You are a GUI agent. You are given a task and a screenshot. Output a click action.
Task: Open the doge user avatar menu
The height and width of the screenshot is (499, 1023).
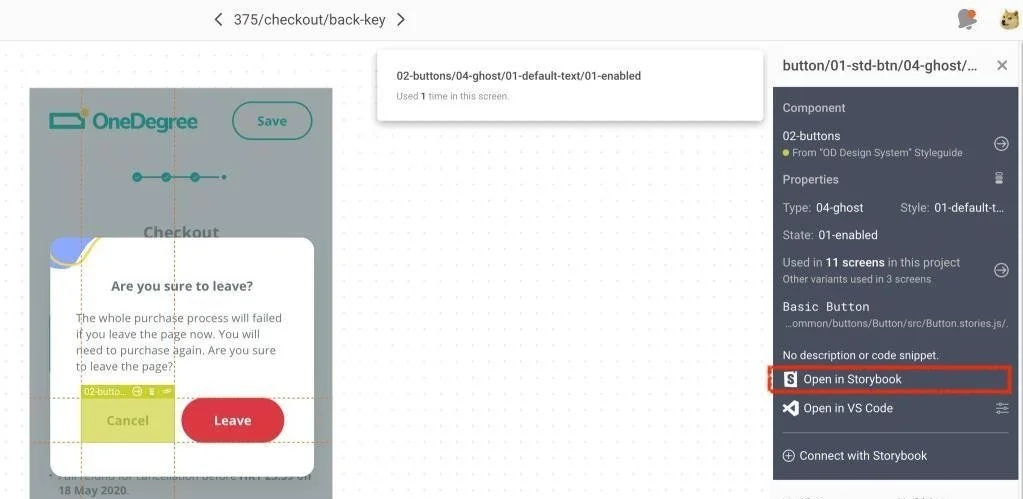tap(1009, 20)
